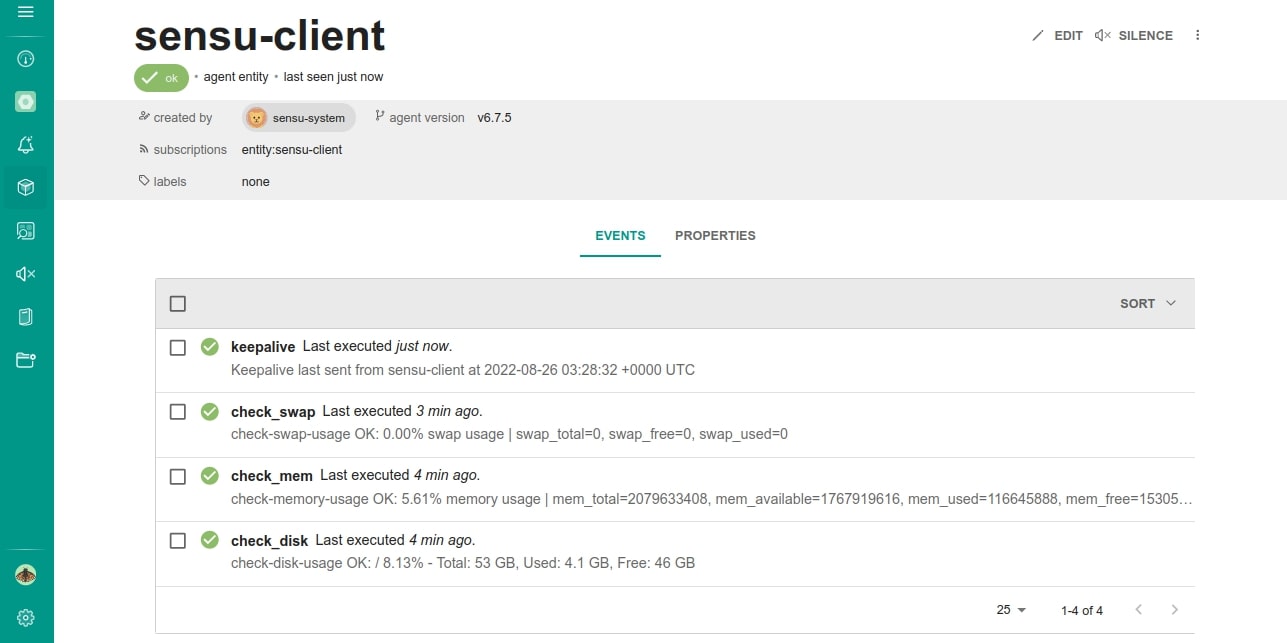
Task: Click the labels none value
Action: coord(256,182)
